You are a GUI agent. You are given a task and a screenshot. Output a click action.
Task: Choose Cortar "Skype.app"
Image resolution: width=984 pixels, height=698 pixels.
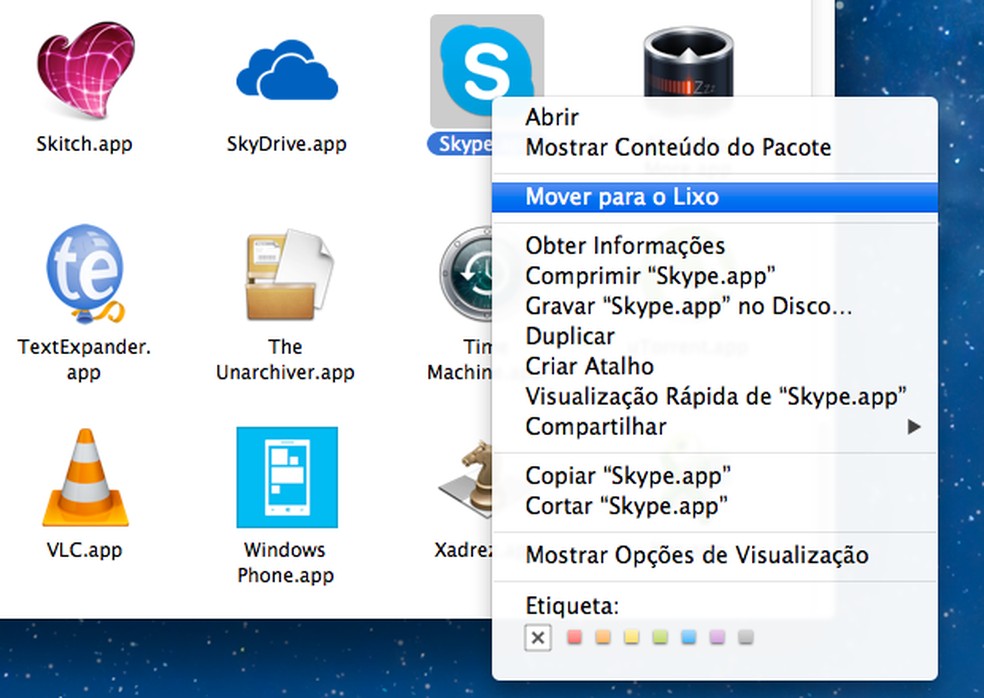(715, 505)
